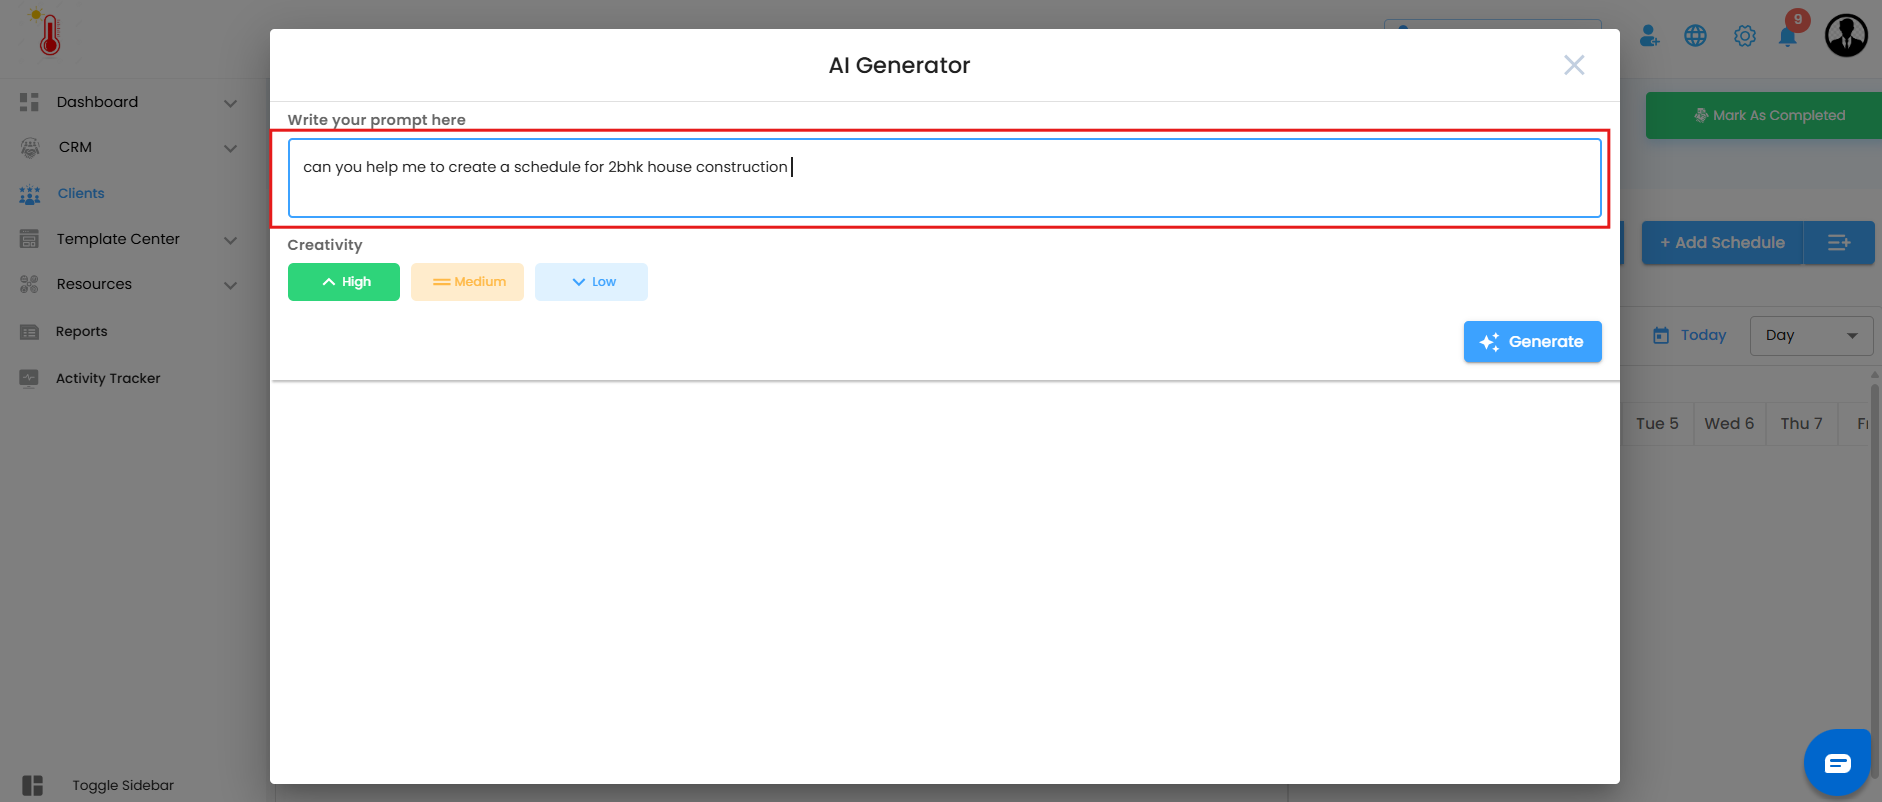This screenshot has width=1882, height=802.
Task: Open the settings gear icon
Action: pos(1745,36)
